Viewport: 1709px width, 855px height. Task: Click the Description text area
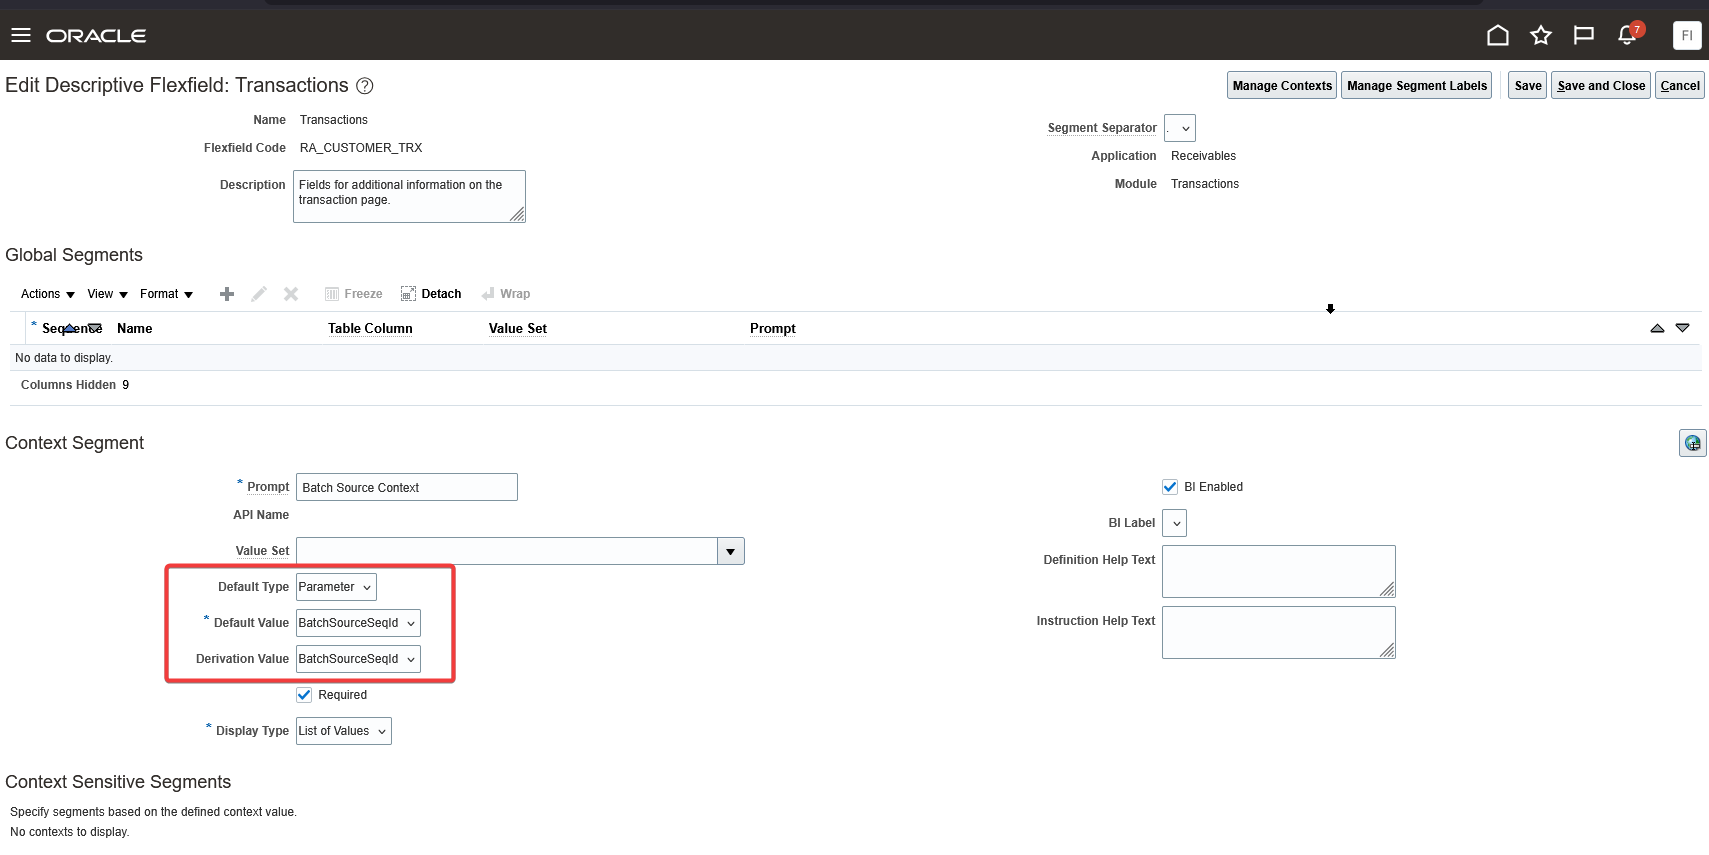coord(409,196)
